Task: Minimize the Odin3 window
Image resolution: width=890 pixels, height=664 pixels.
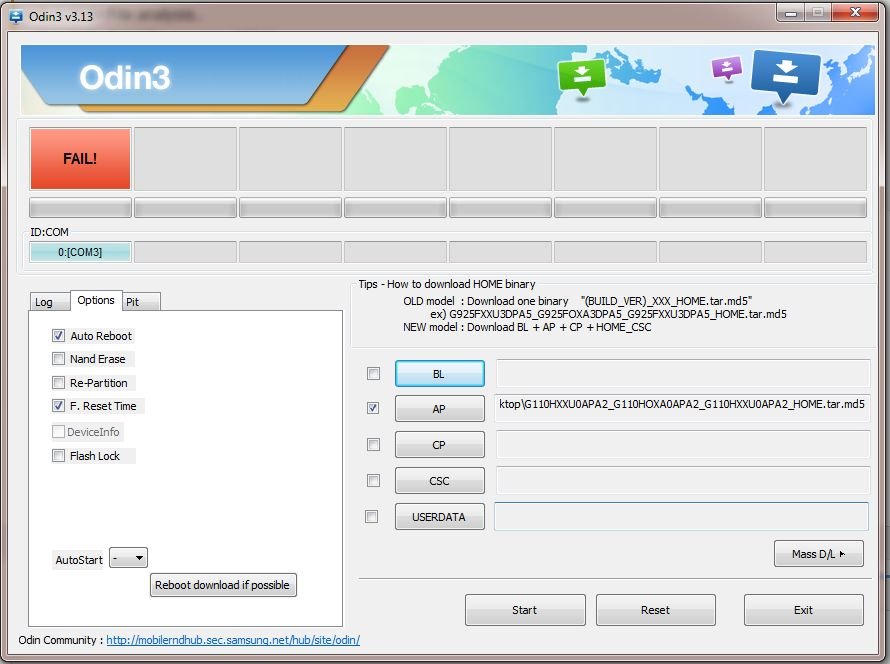Action: (x=791, y=12)
